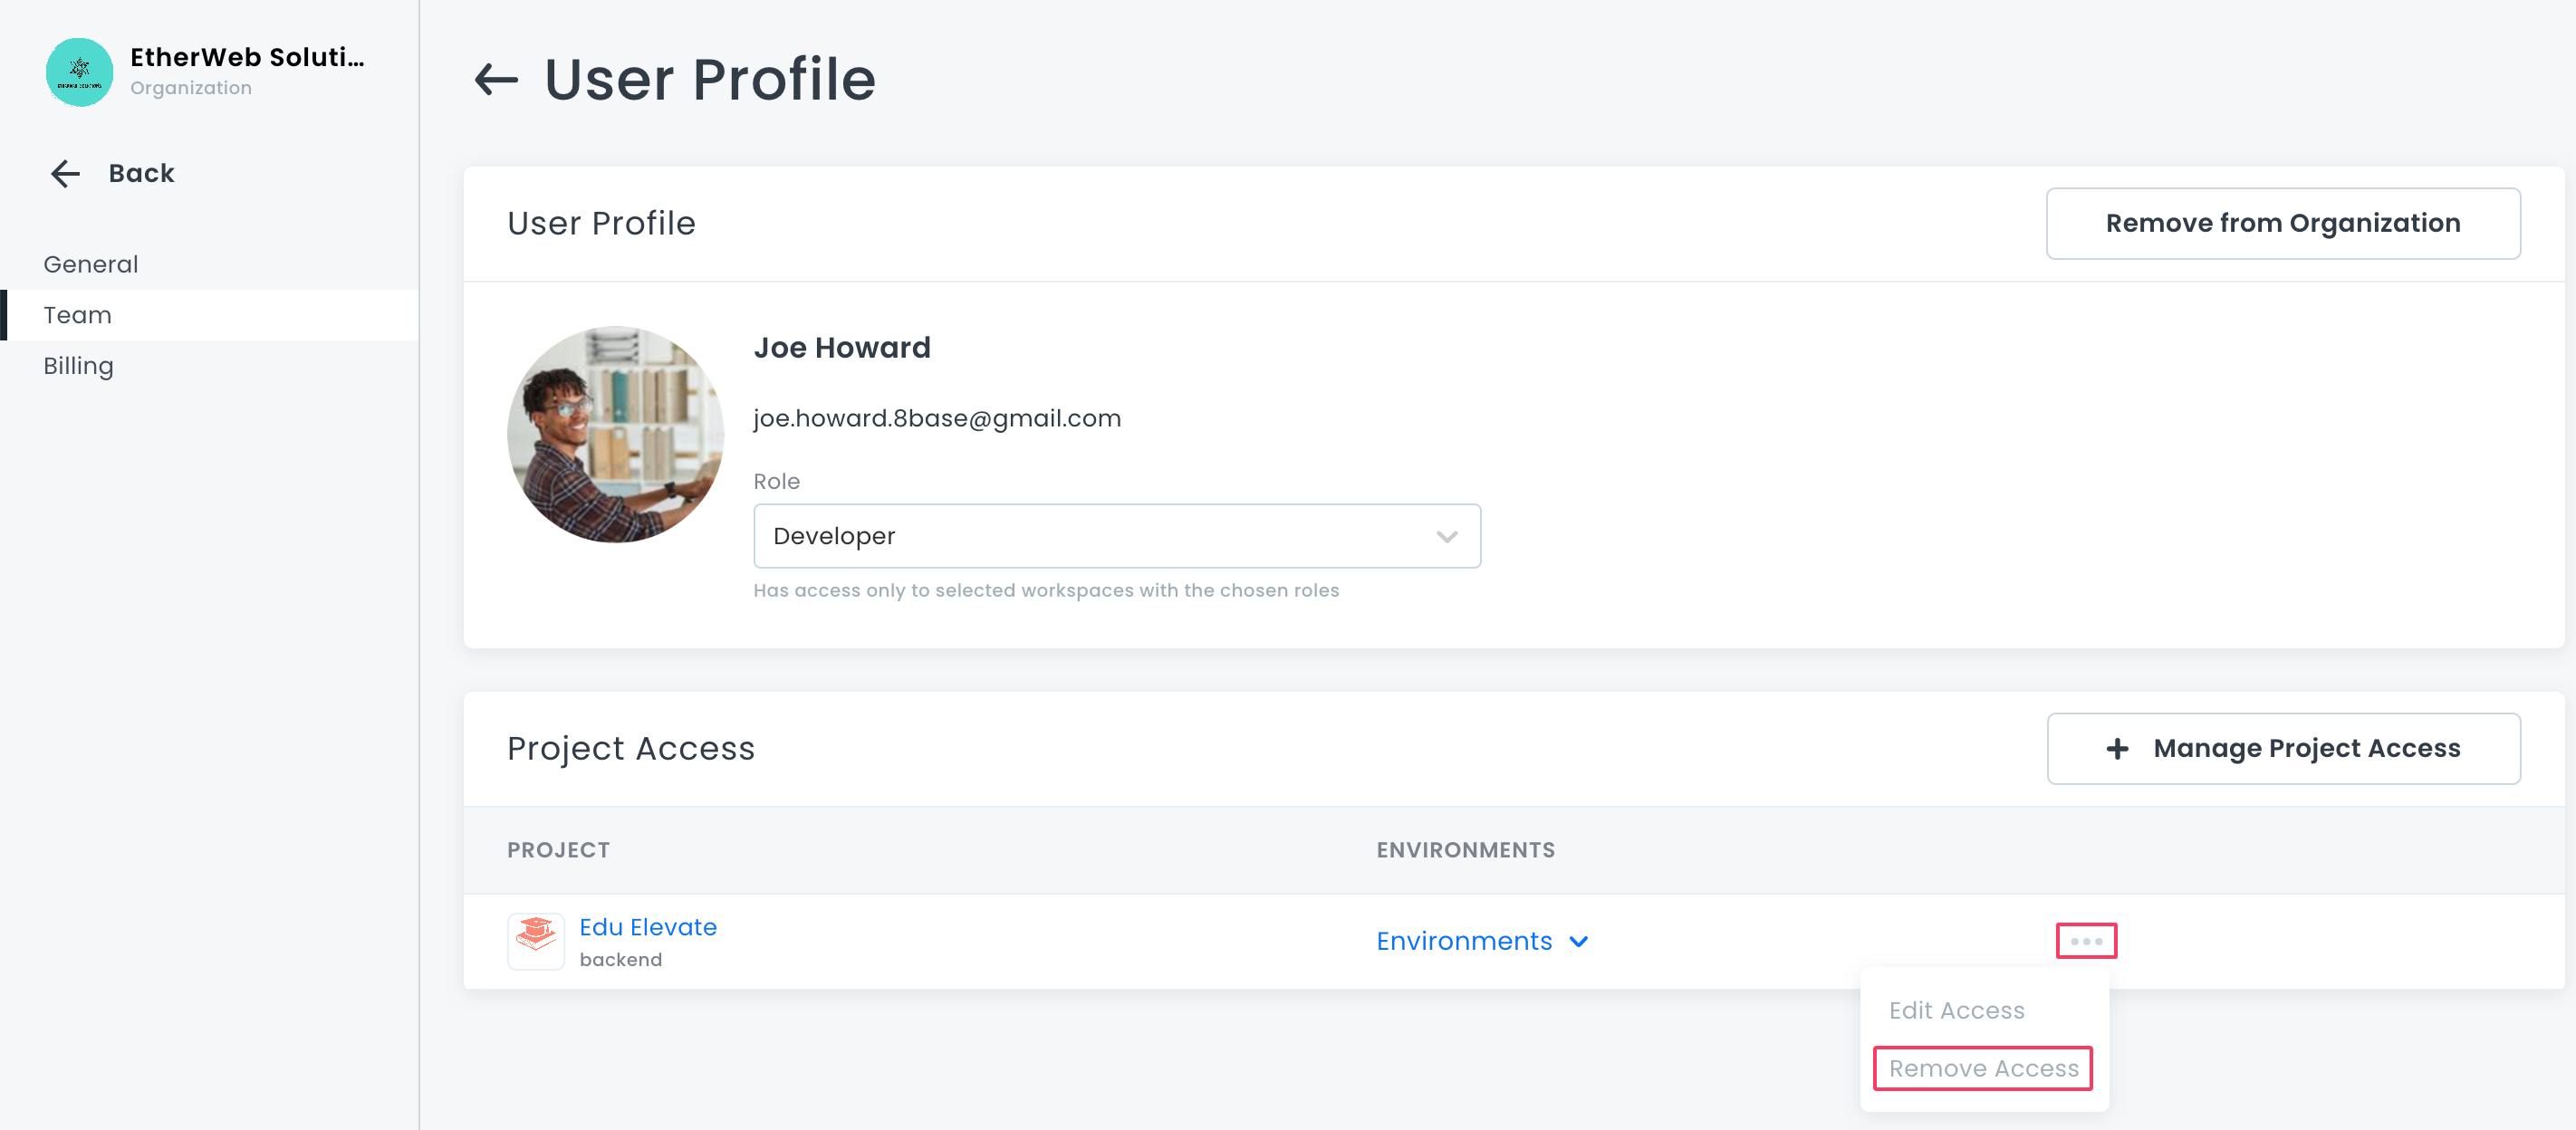The image size is (2576, 1130).
Task: Click the chevron in the Role dropdown
Action: [1446, 537]
